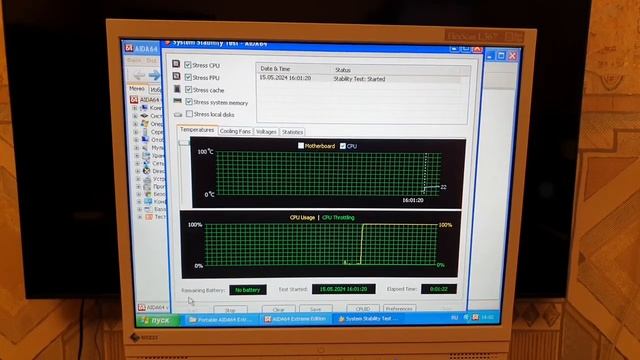This screenshot has width=640, height=360.
Task: Click the Stress FPU chip icon
Action: tap(176, 76)
